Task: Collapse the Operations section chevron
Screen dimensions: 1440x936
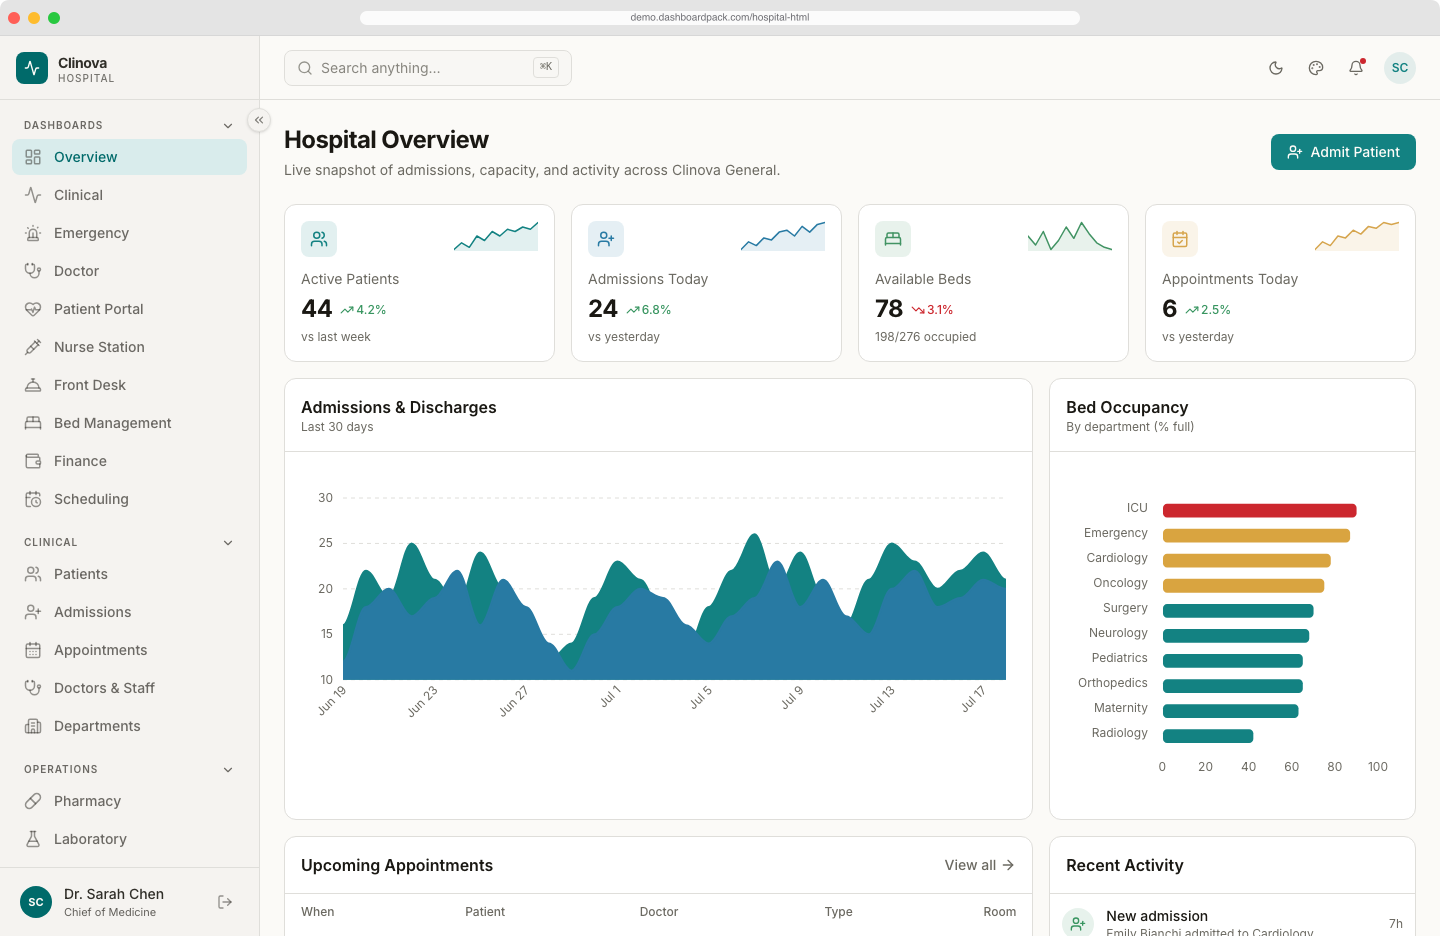Action: pos(228,770)
